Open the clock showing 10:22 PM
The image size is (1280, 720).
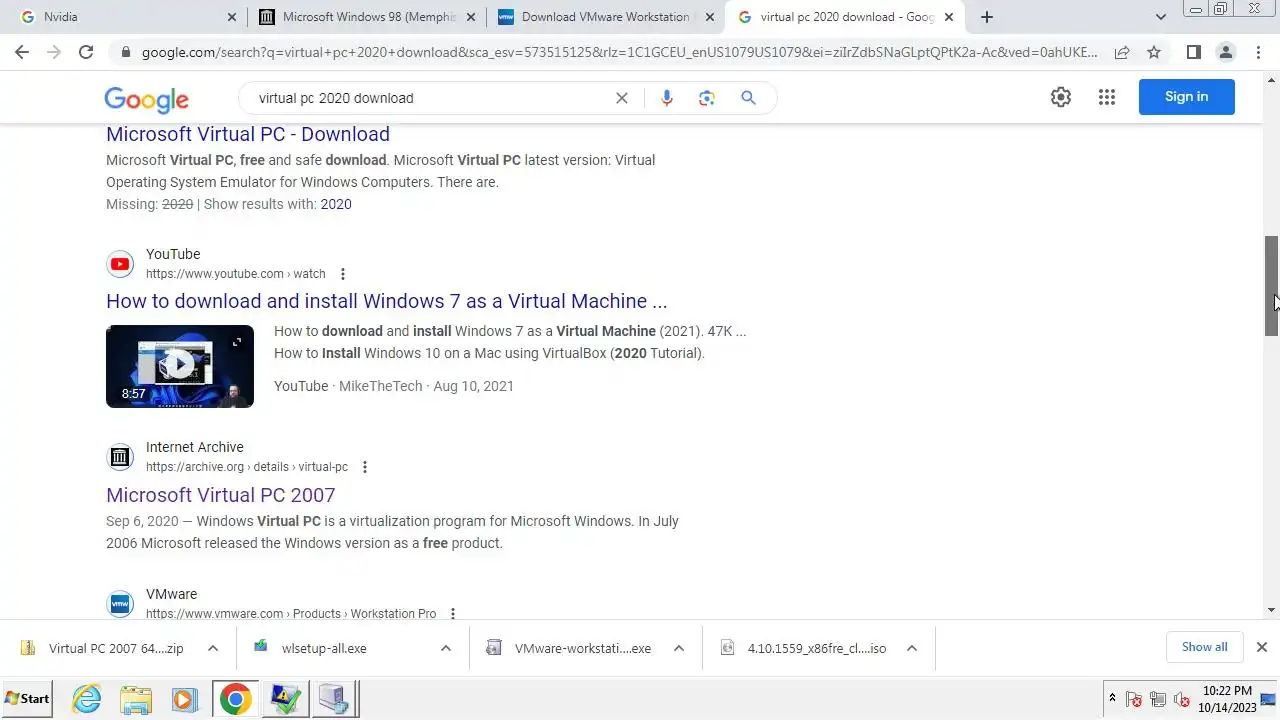[x=1227, y=699]
